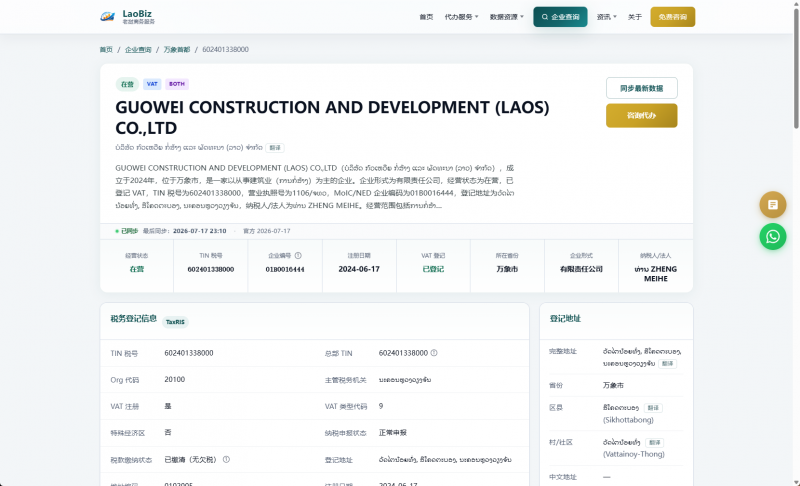
Task: Expand the 代办服务 dropdown menu
Action: pos(461,17)
